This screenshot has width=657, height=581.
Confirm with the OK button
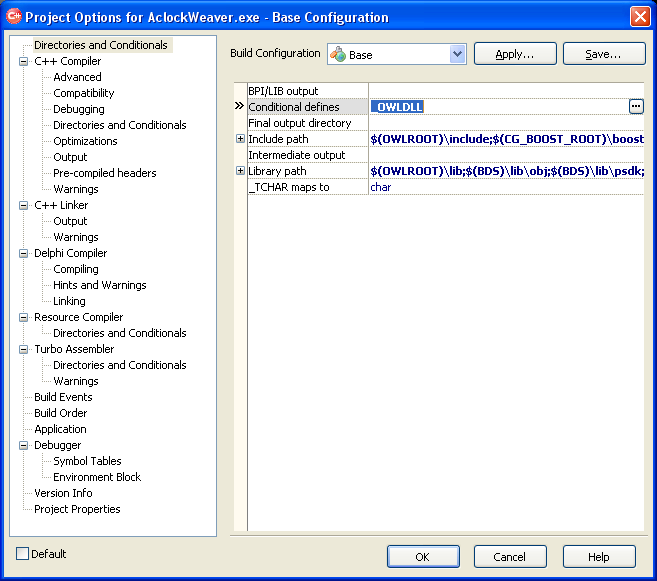(x=423, y=557)
